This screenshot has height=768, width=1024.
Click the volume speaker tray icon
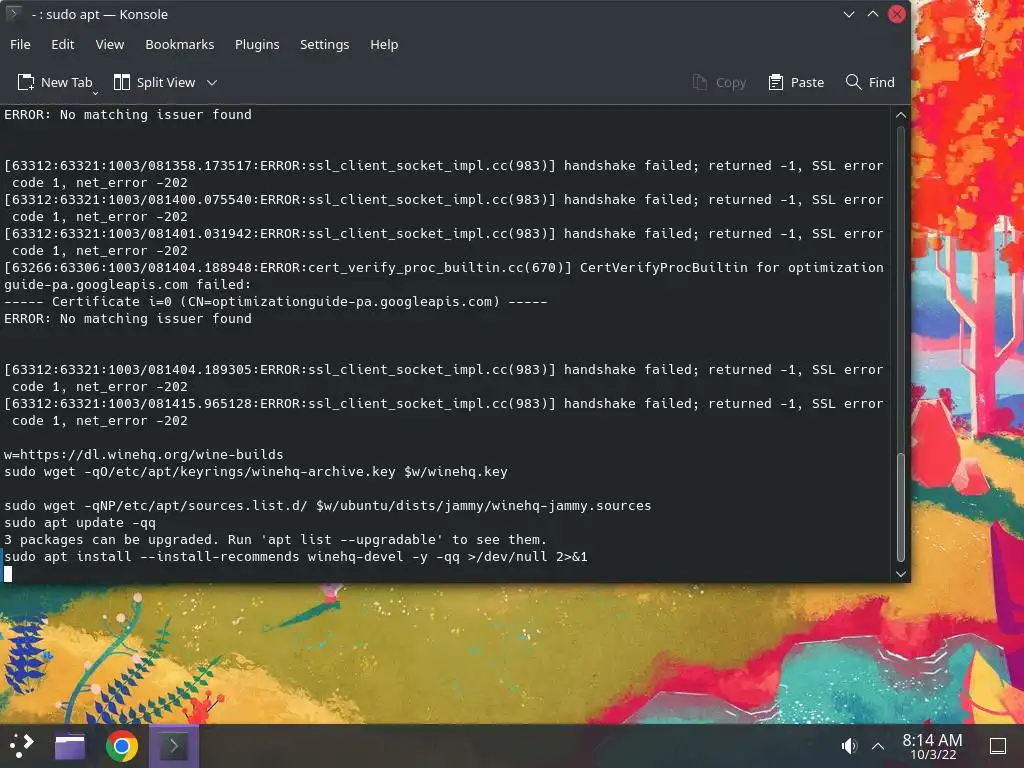(x=849, y=746)
